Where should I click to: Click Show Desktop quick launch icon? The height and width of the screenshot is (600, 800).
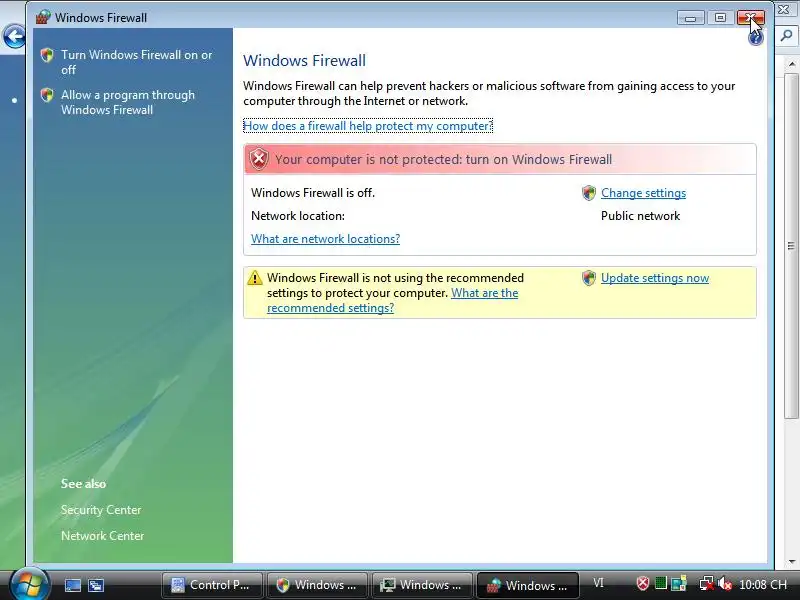coord(72,585)
